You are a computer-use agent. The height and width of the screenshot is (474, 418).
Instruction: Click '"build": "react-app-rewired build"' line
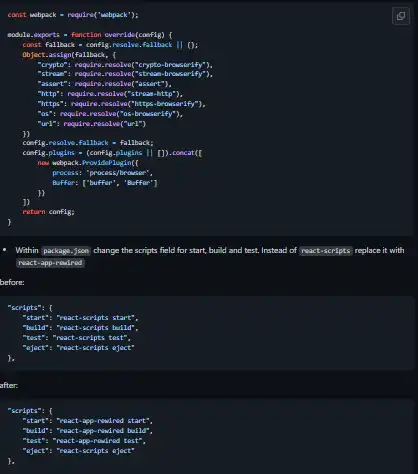[x=88, y=431]
